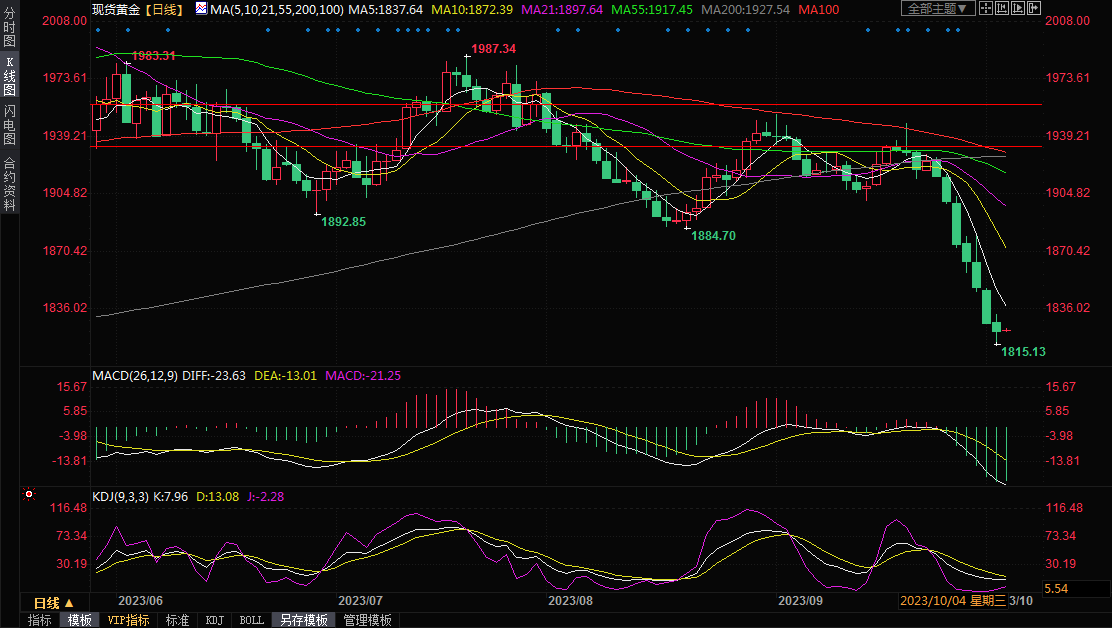
Task: Click 另存模板 to save template
Action: pyautogui.click(x=302, y=620)
